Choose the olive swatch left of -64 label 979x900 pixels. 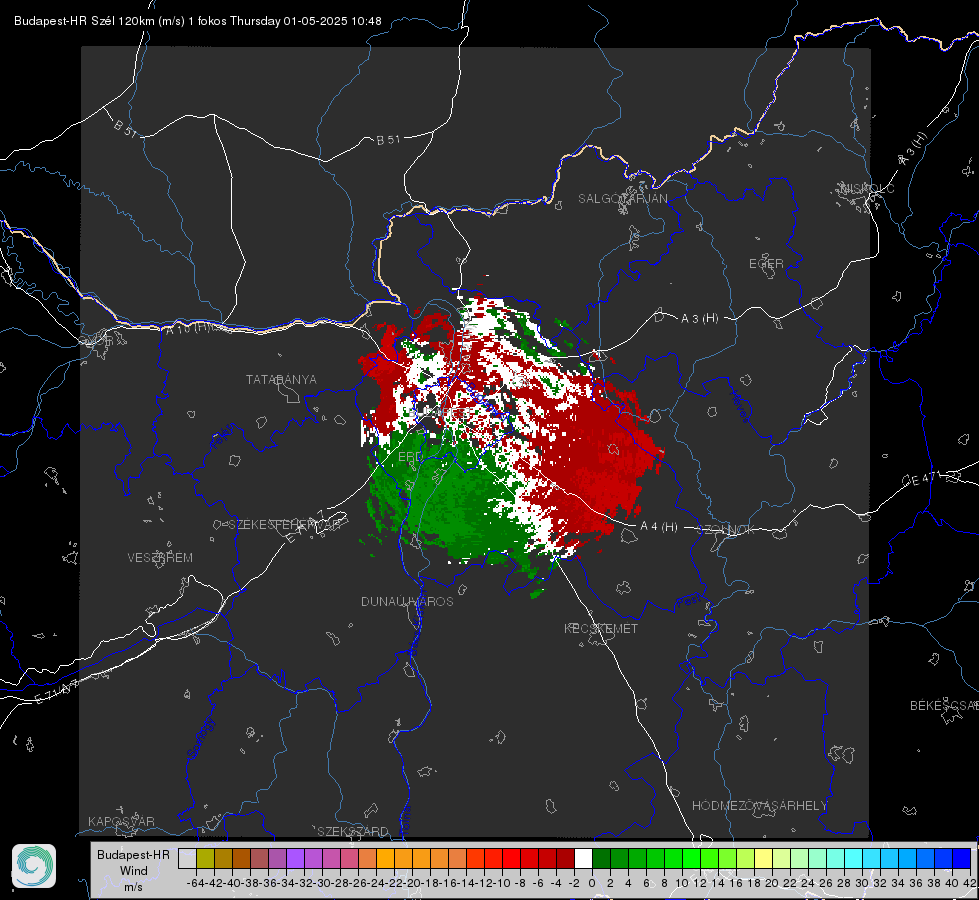coord(205,858)
